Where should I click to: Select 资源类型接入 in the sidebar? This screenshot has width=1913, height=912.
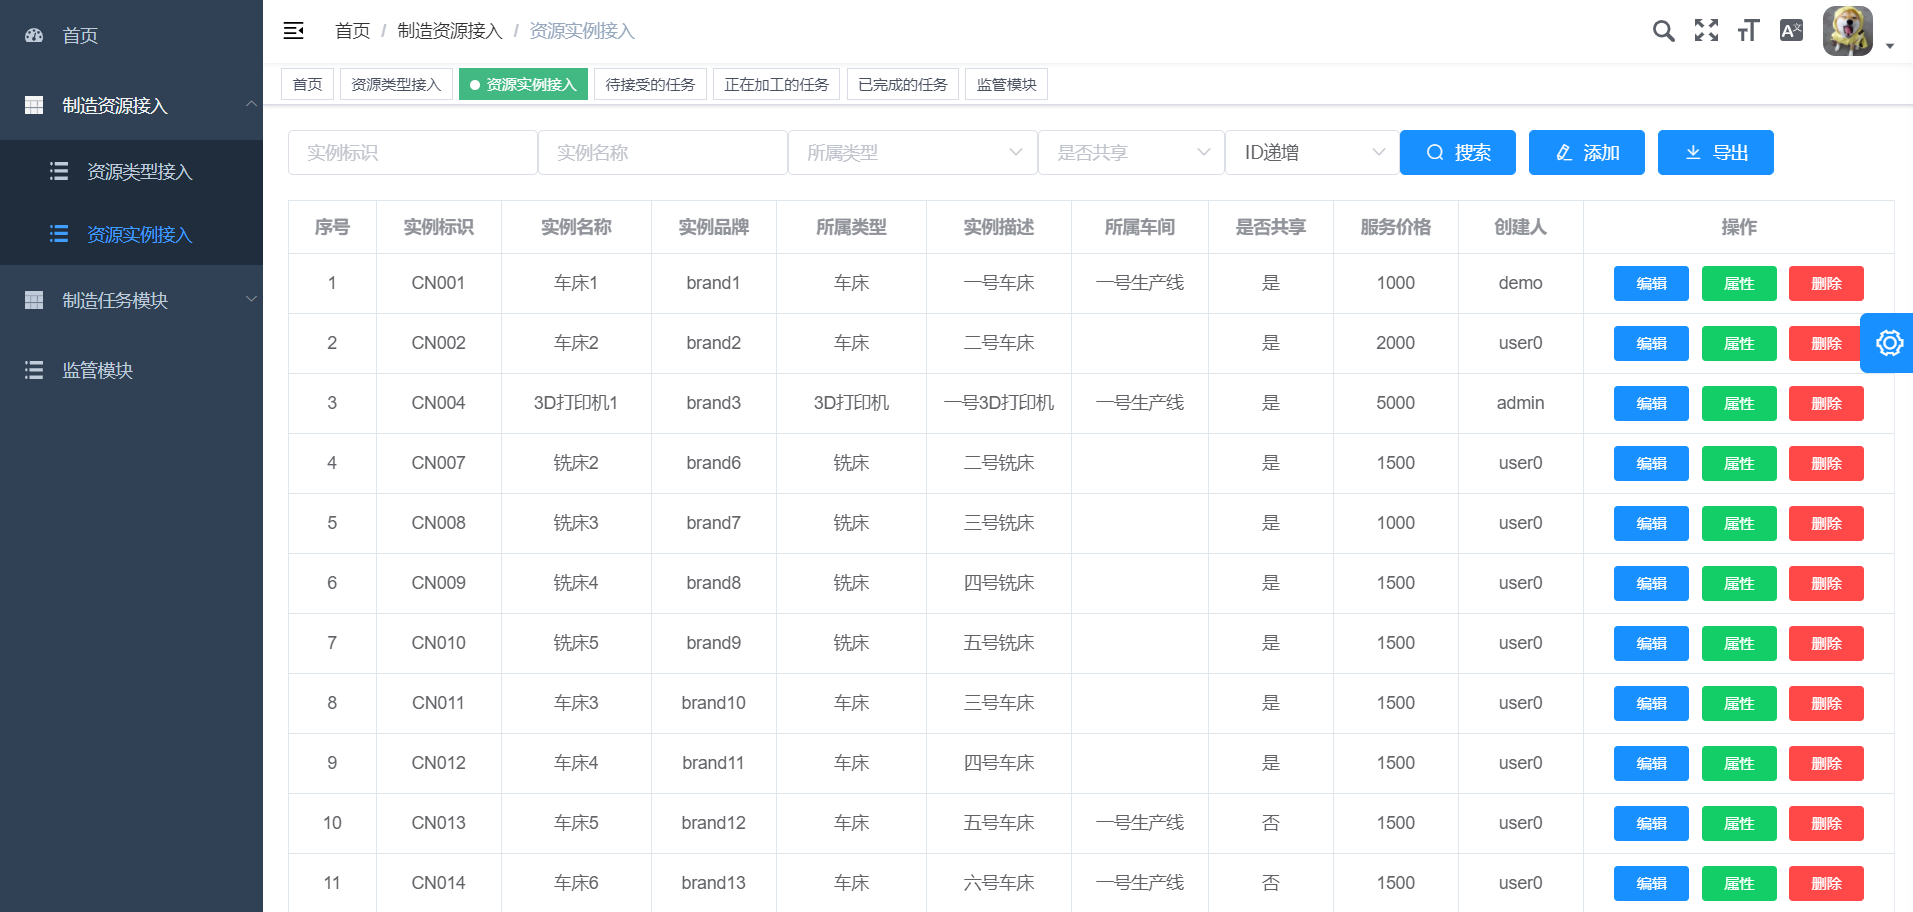139,172
